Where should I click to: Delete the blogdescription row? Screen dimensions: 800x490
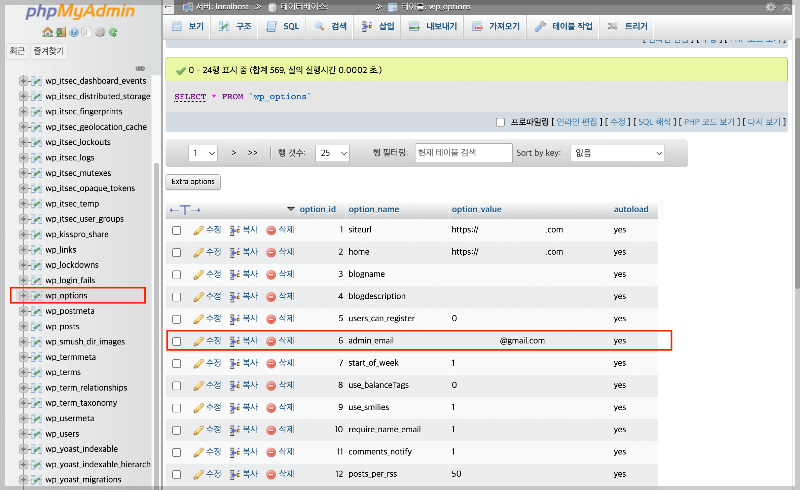point(281,297)
